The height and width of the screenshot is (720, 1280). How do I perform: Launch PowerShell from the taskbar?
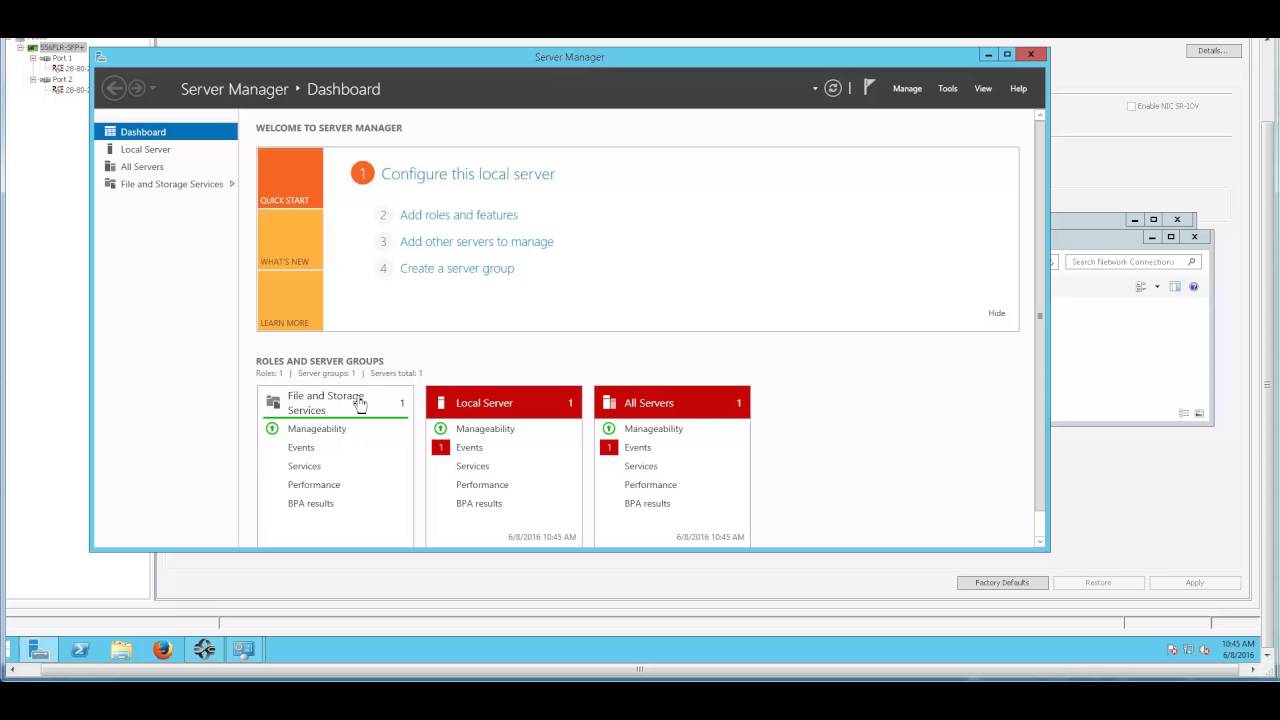pyautogui.click(x=80, y=650)
